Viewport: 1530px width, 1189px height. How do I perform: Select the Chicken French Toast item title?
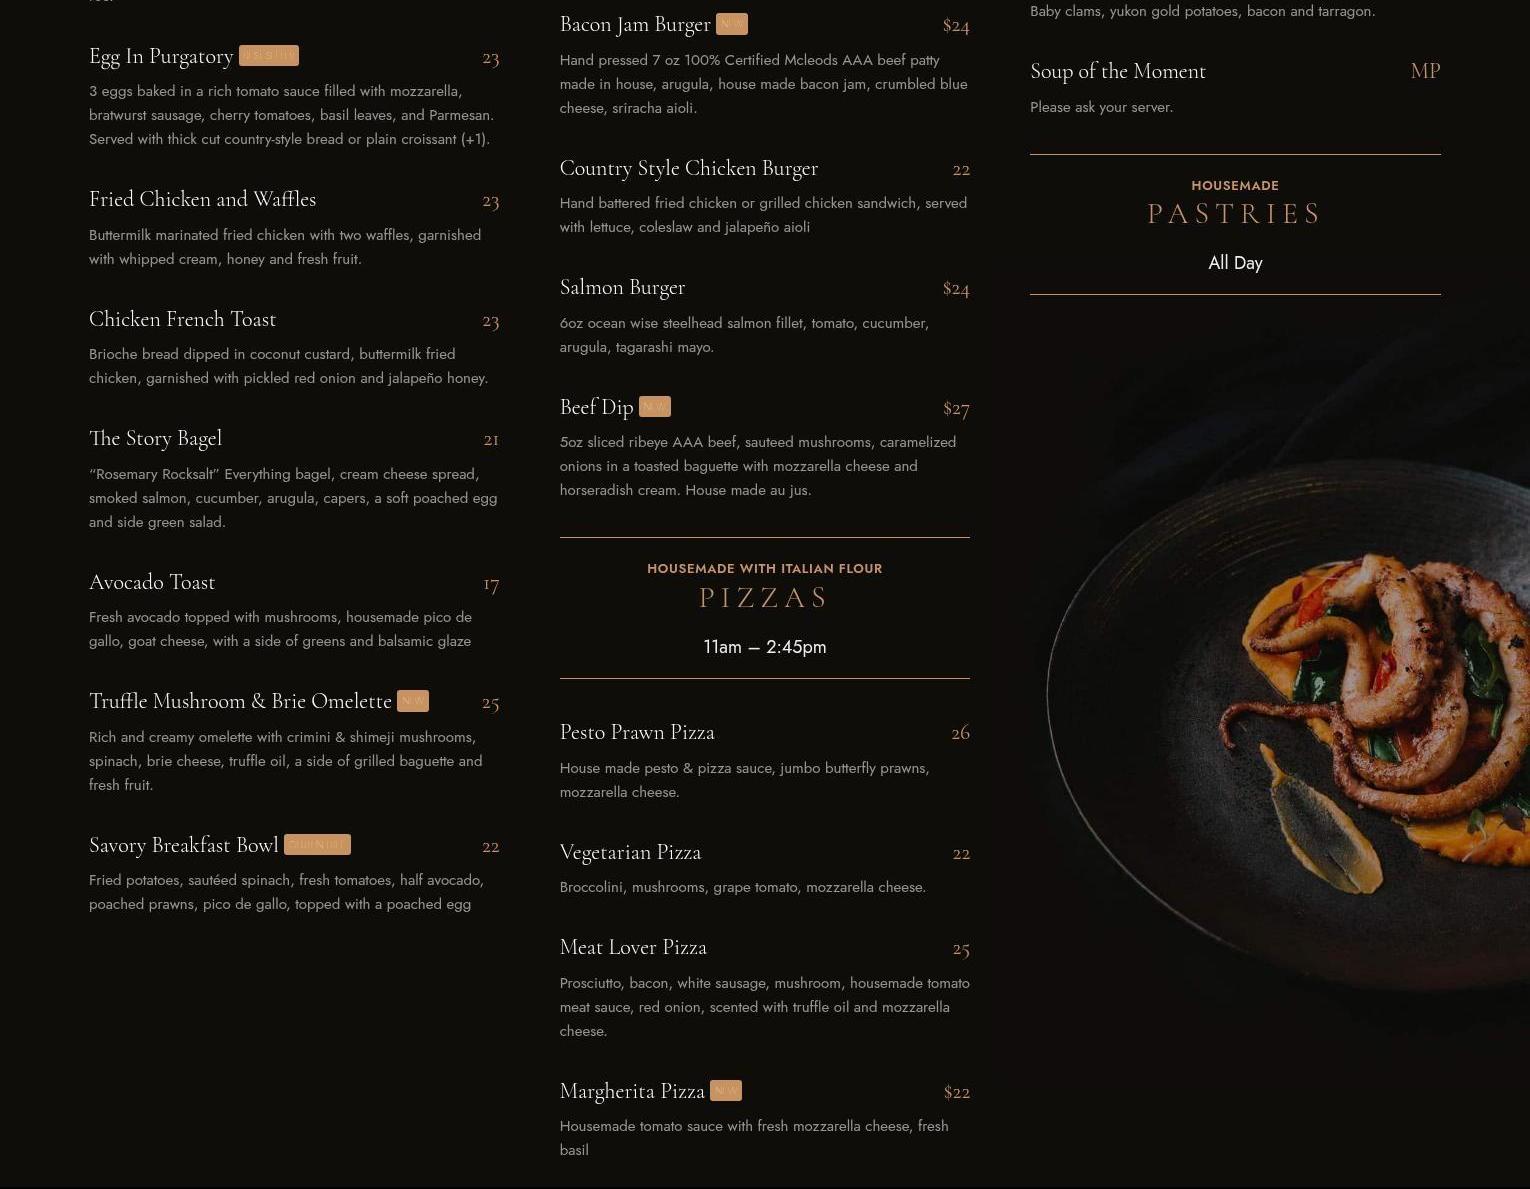tap(183, 319)
